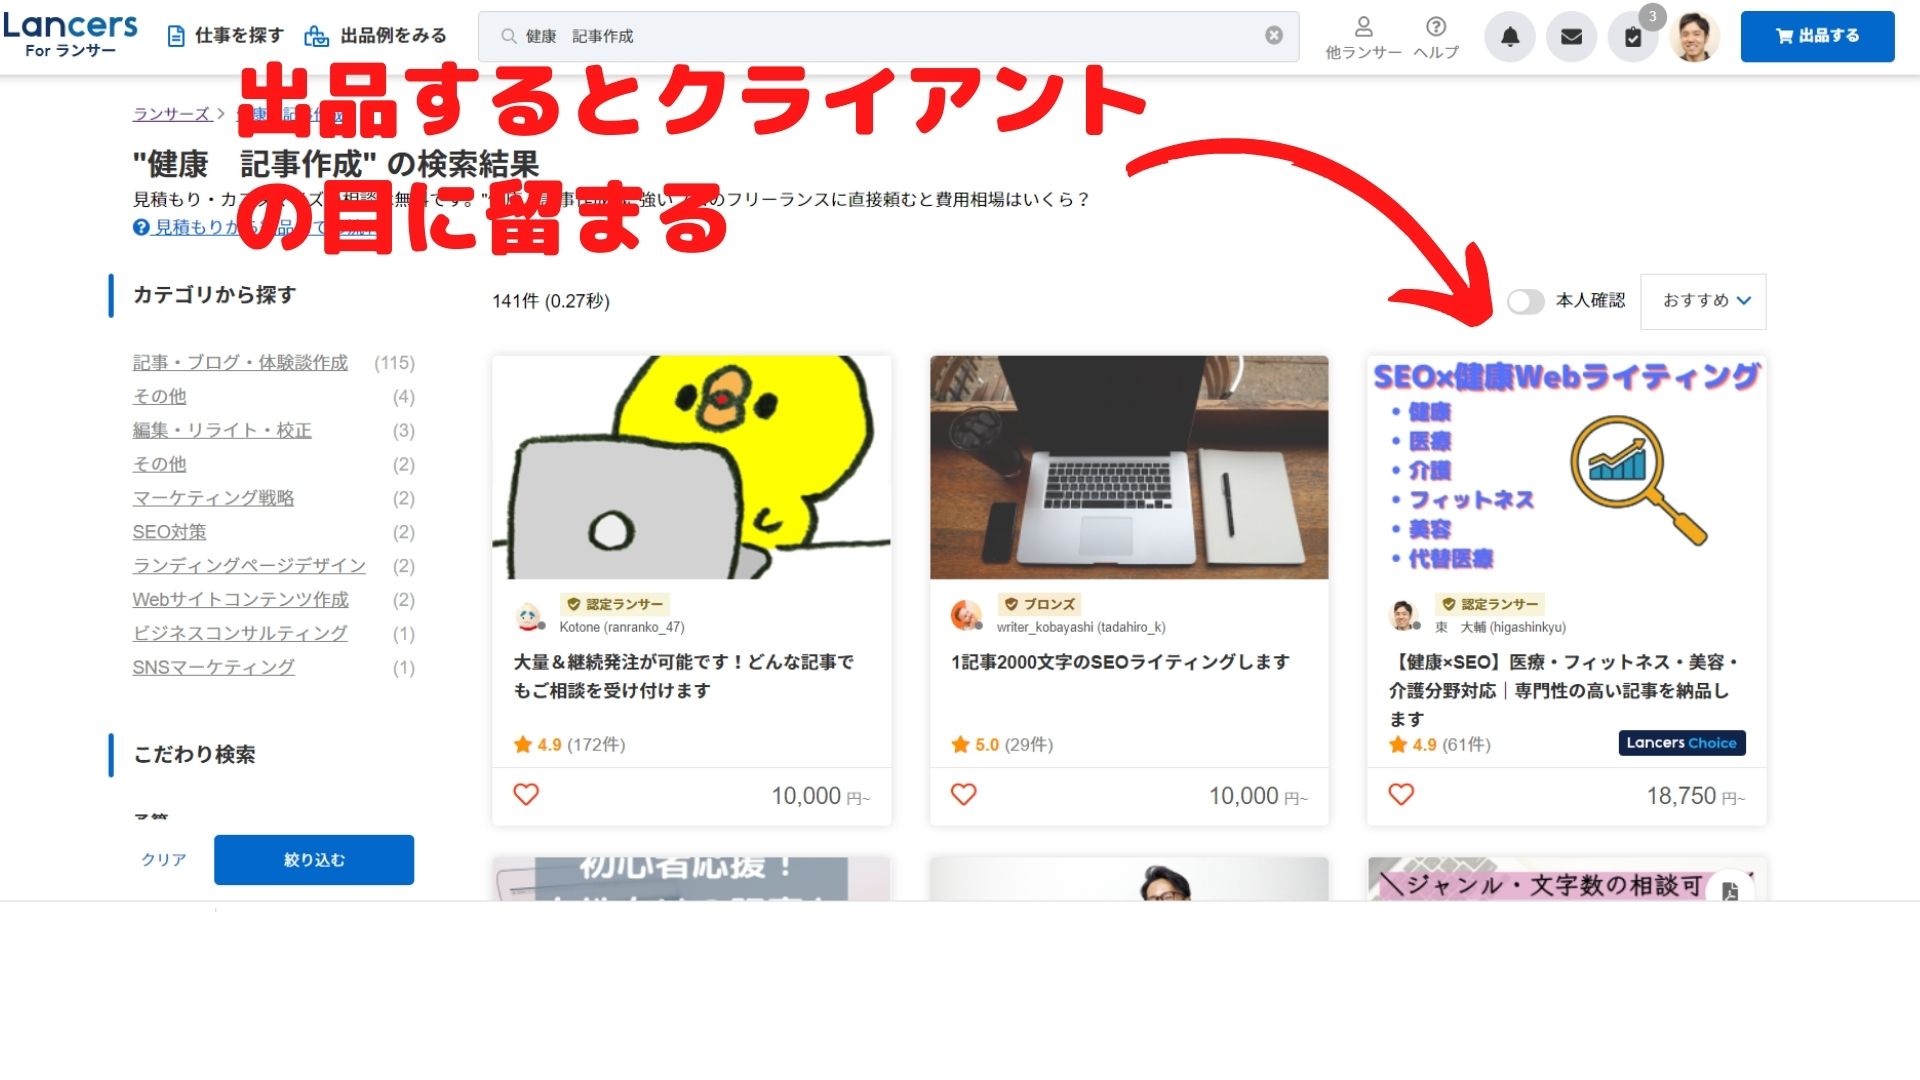The height and width of the screenshot is (1080, 1920).
Task: Open the laptop desk photo thumbnail
Action: pyautogui.click(x=1129, y=467)
